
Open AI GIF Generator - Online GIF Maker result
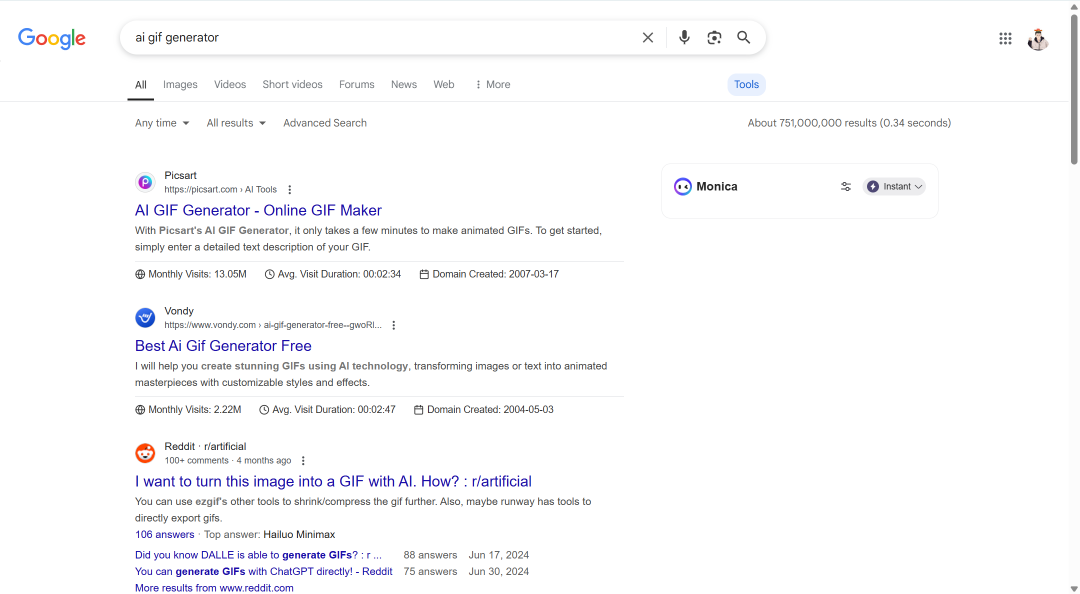(258, 210)
